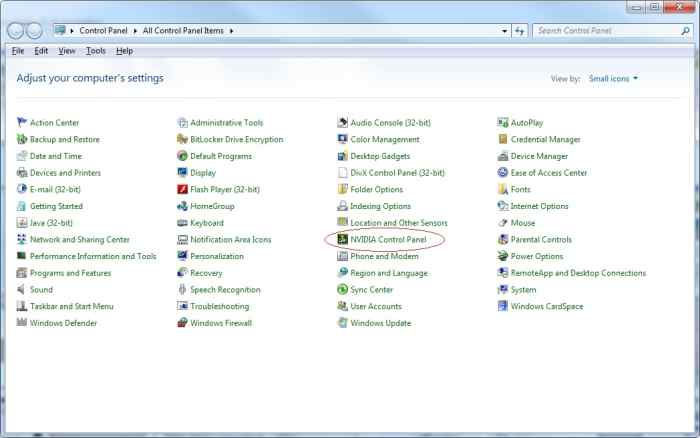Click the Parental Controls icon
Viewport: 700px width, 438px height.
pos(503,240)
